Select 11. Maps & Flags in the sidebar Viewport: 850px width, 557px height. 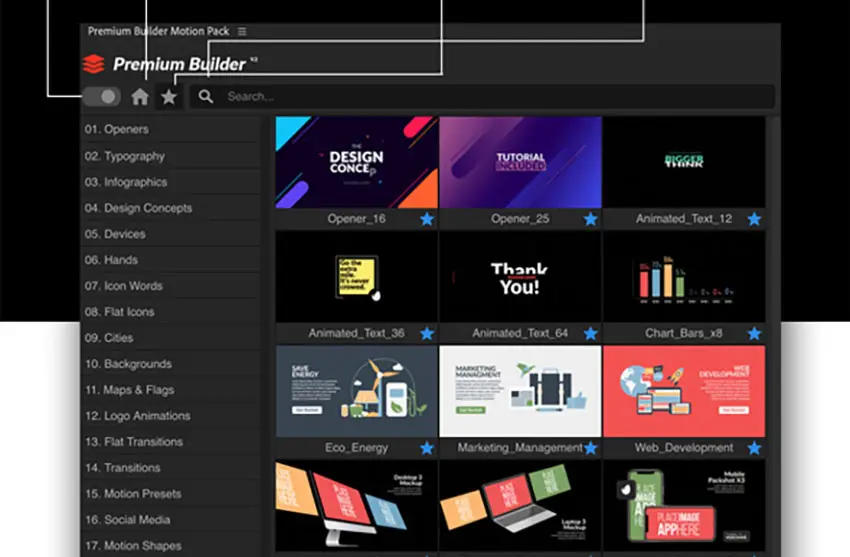(170, 390)
